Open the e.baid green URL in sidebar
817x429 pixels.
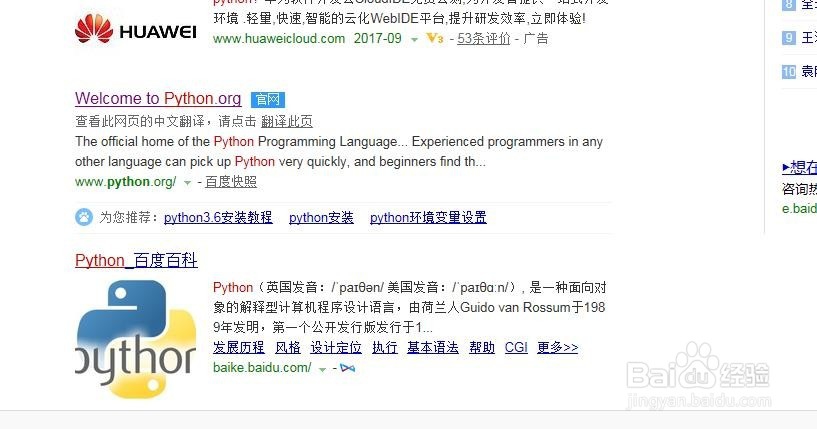(x=799, y=209)
